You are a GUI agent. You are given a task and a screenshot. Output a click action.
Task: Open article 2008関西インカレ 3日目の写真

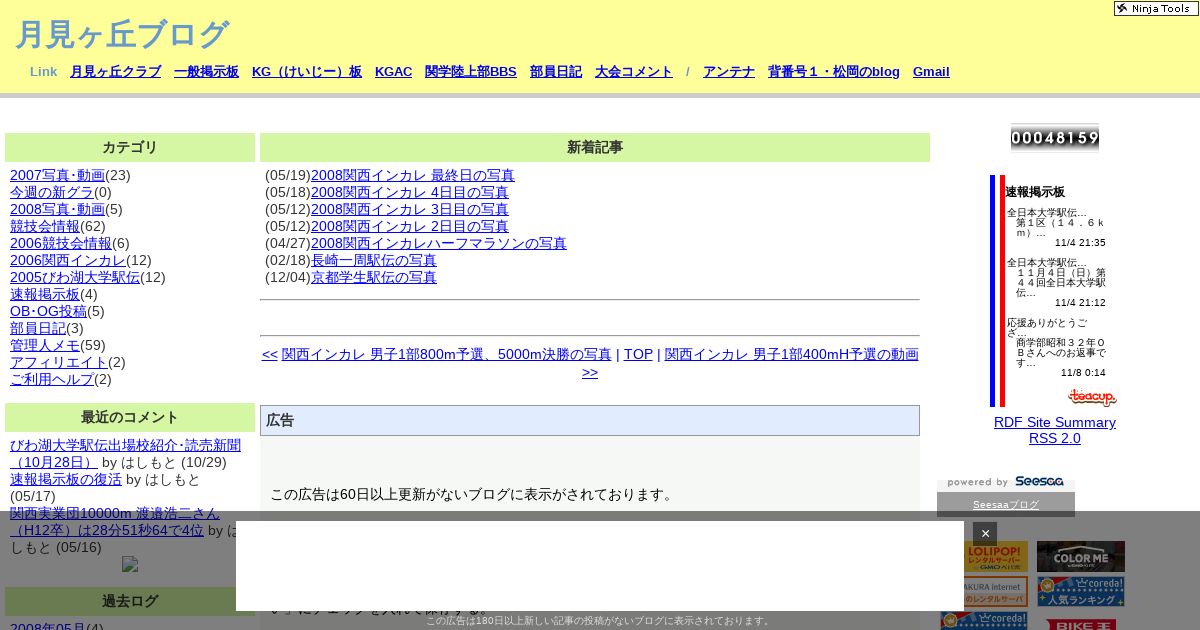coord(410,209)
